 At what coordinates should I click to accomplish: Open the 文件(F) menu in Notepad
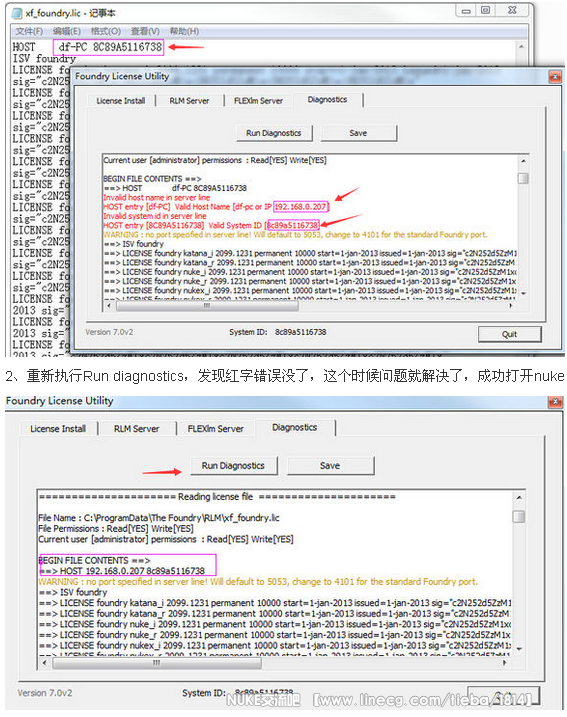(29, 31)
